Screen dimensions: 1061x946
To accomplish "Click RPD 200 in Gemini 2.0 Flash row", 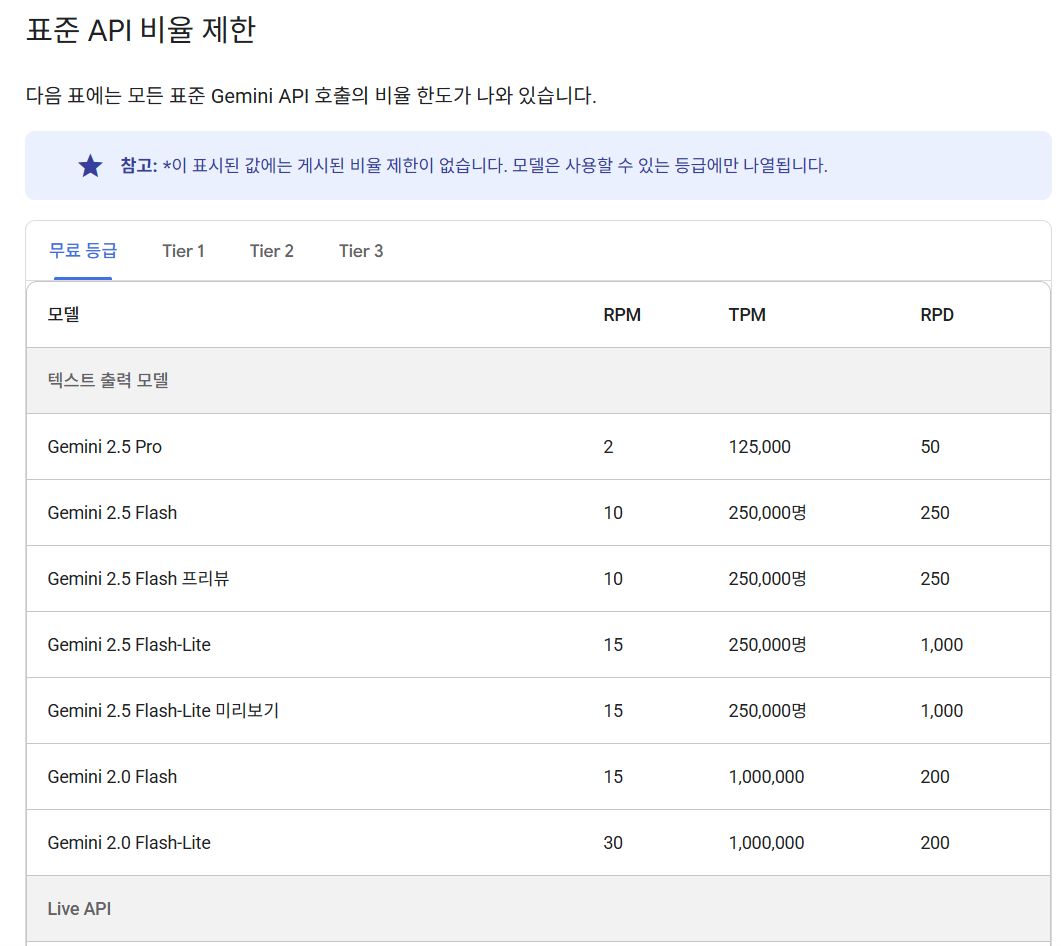I will coord(934,777).
